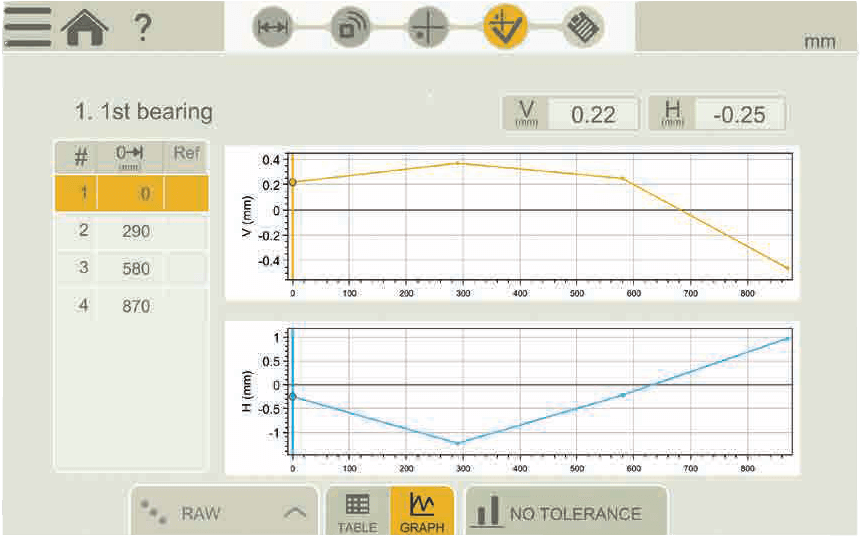This screenshot has height=537, width=861.
Task: Click the highlighted results workflow step
Action: [505, 28]
